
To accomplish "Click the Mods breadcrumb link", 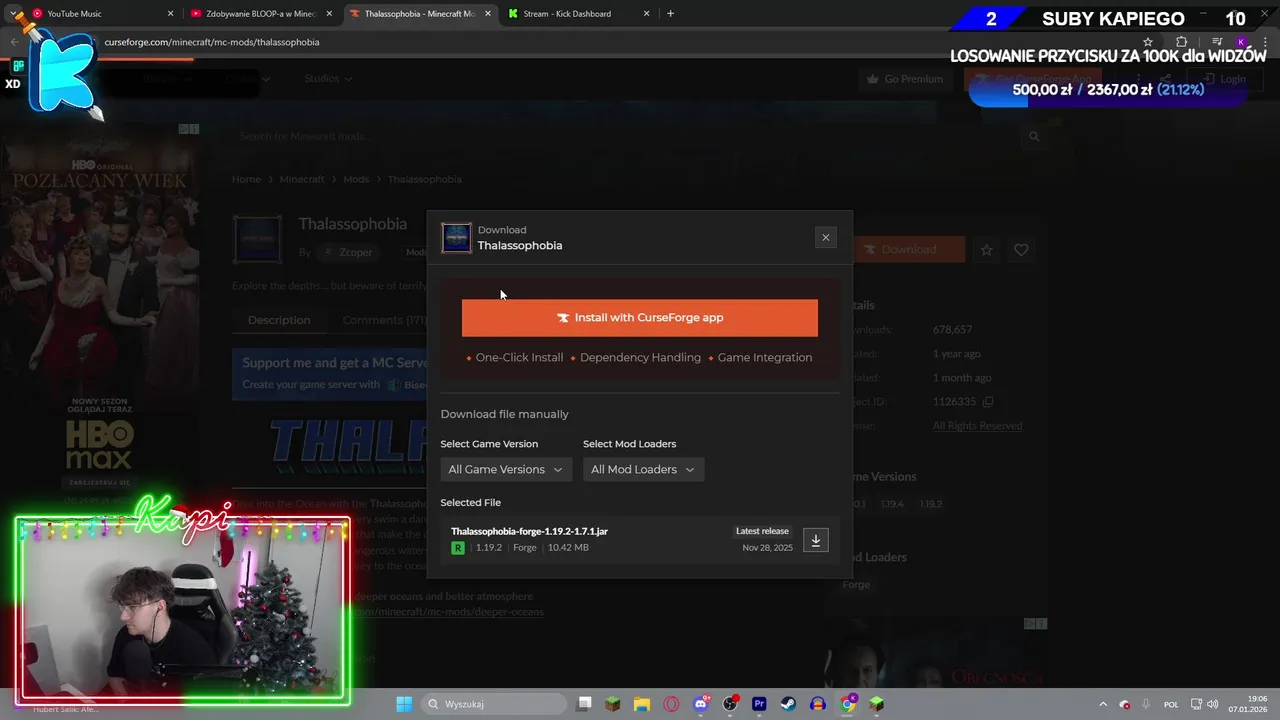I will 356,179.
